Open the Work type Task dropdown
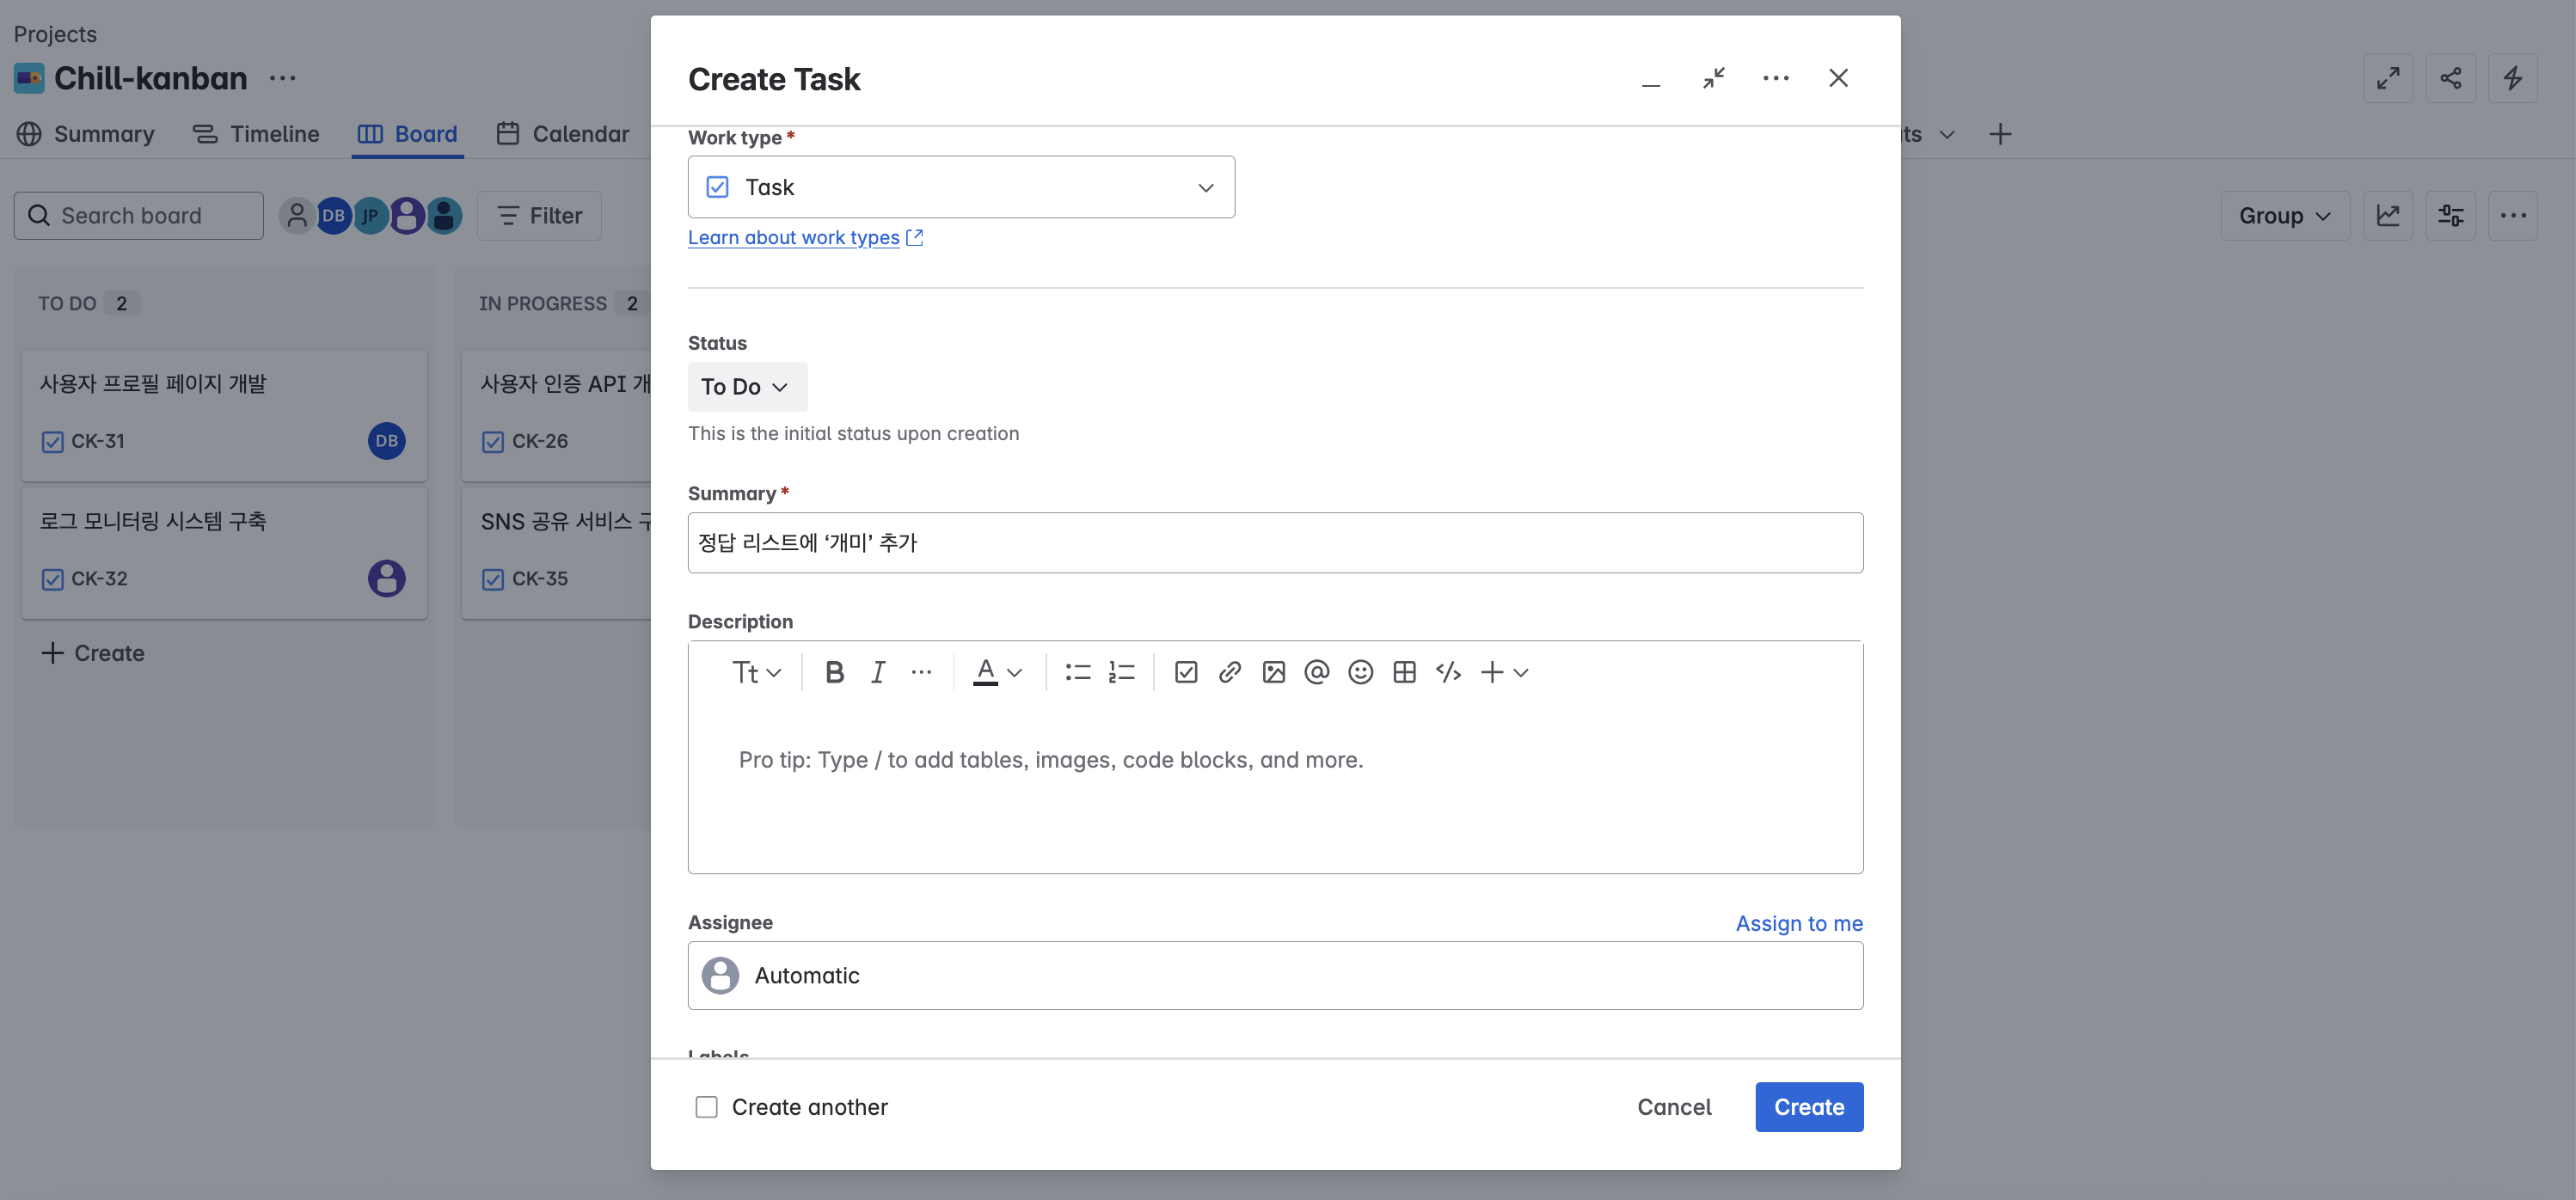Screen dimensions: 2576x1200 960,187
